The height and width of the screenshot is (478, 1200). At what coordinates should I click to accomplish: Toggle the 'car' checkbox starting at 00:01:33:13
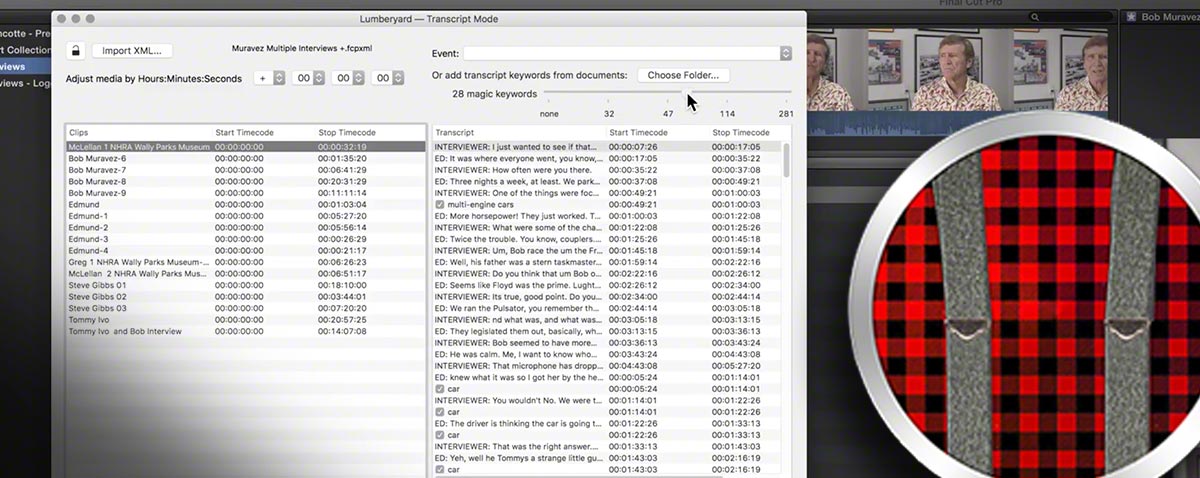pyautogui.click(x=440, y=469)
